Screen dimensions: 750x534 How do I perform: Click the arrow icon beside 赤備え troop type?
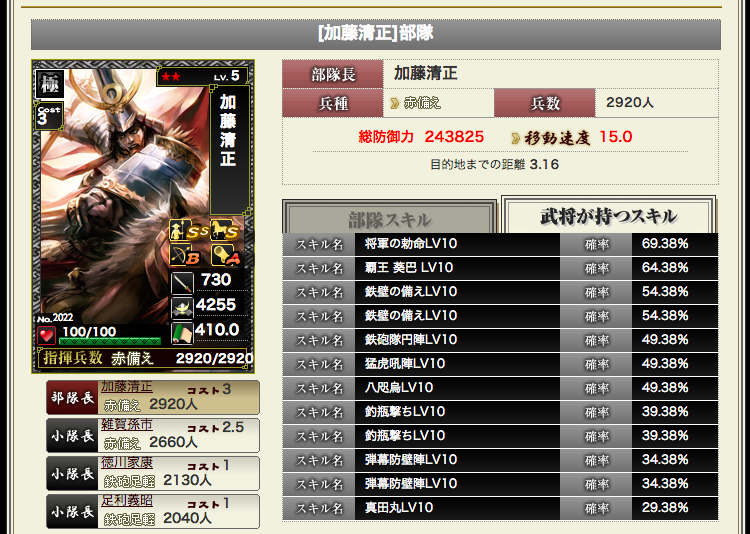click(395, 103)
